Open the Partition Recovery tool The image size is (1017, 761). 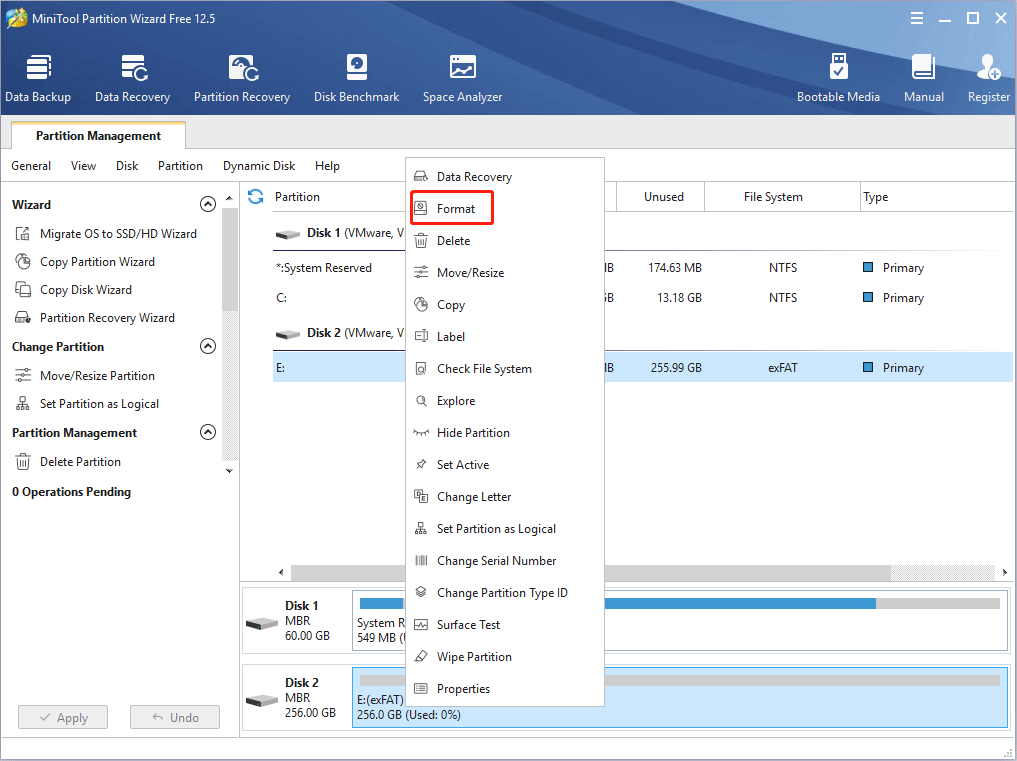[x=242, y=78]
